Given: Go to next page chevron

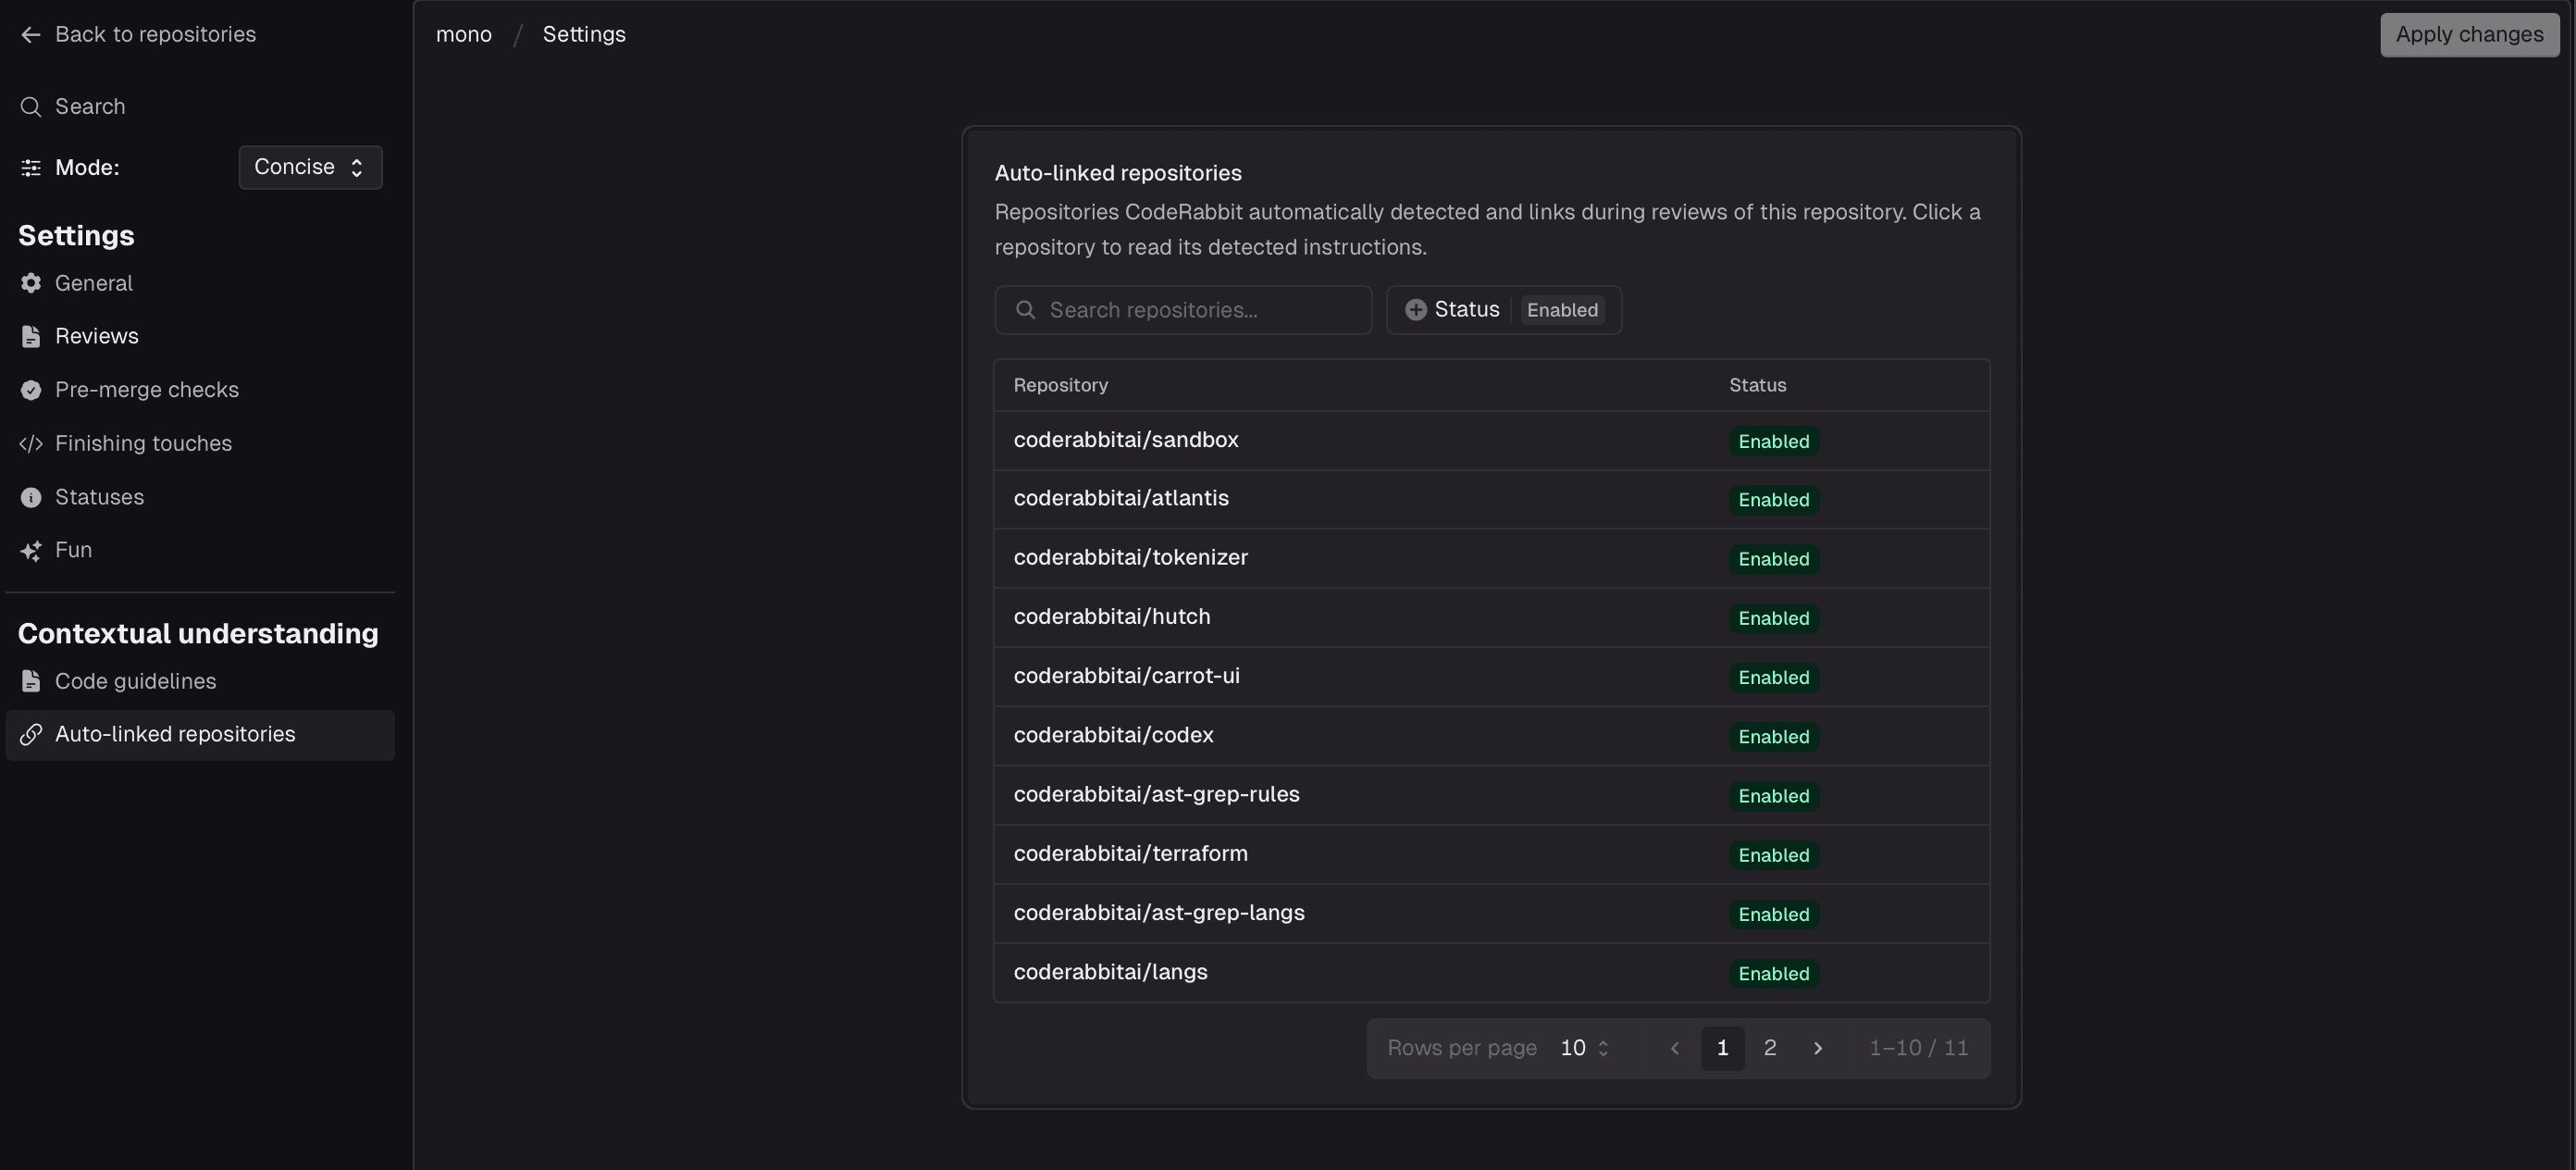Looking at the screenshot, I should tap(1818, 1048).
